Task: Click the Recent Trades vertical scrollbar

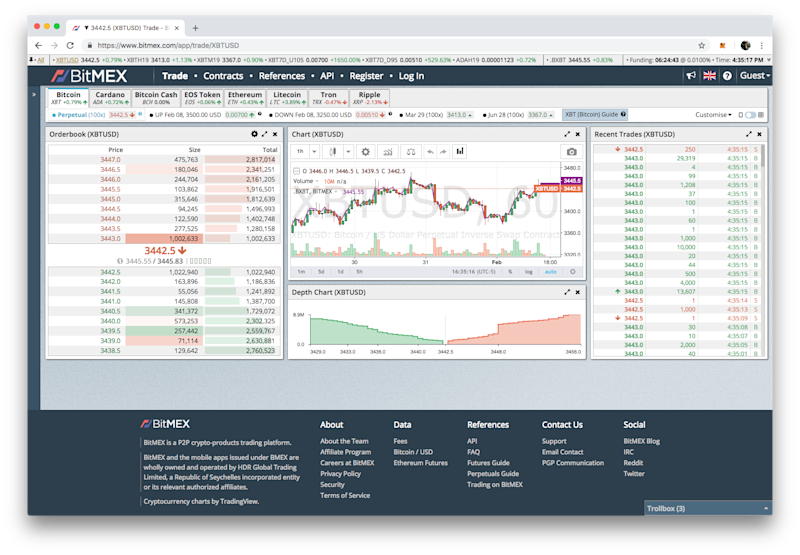Action: tap(763, 156)
